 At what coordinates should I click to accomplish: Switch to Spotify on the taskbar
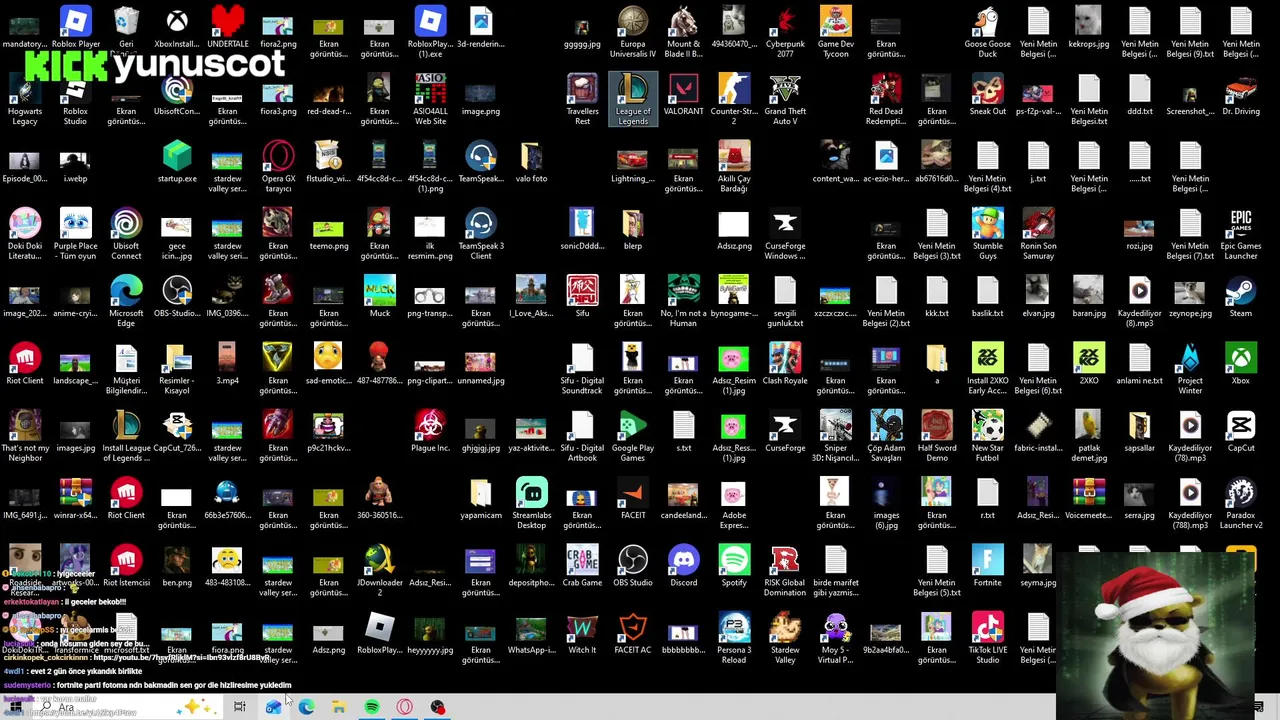[372, 707]
